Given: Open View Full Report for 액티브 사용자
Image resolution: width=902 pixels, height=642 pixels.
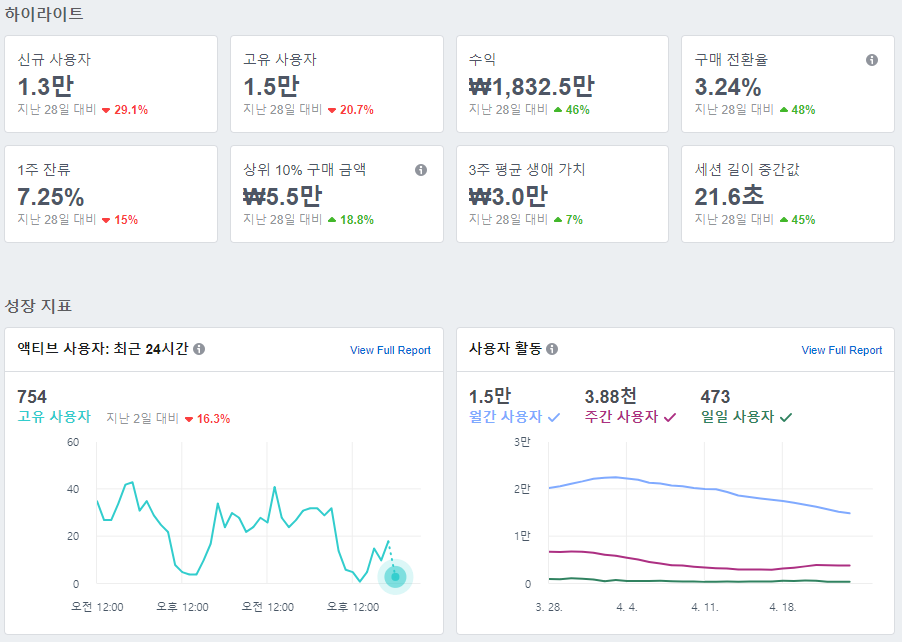Looking at the screenshot, I should 389,350.
